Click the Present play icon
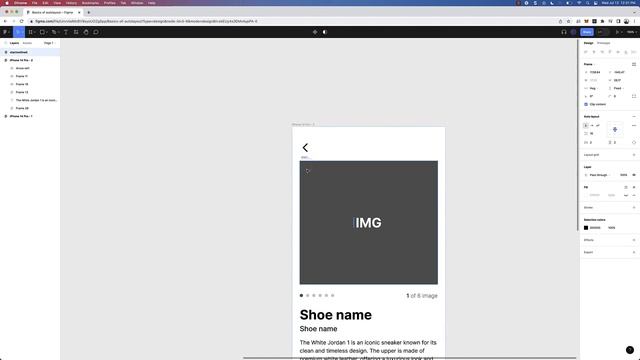 tap(617, 32)
